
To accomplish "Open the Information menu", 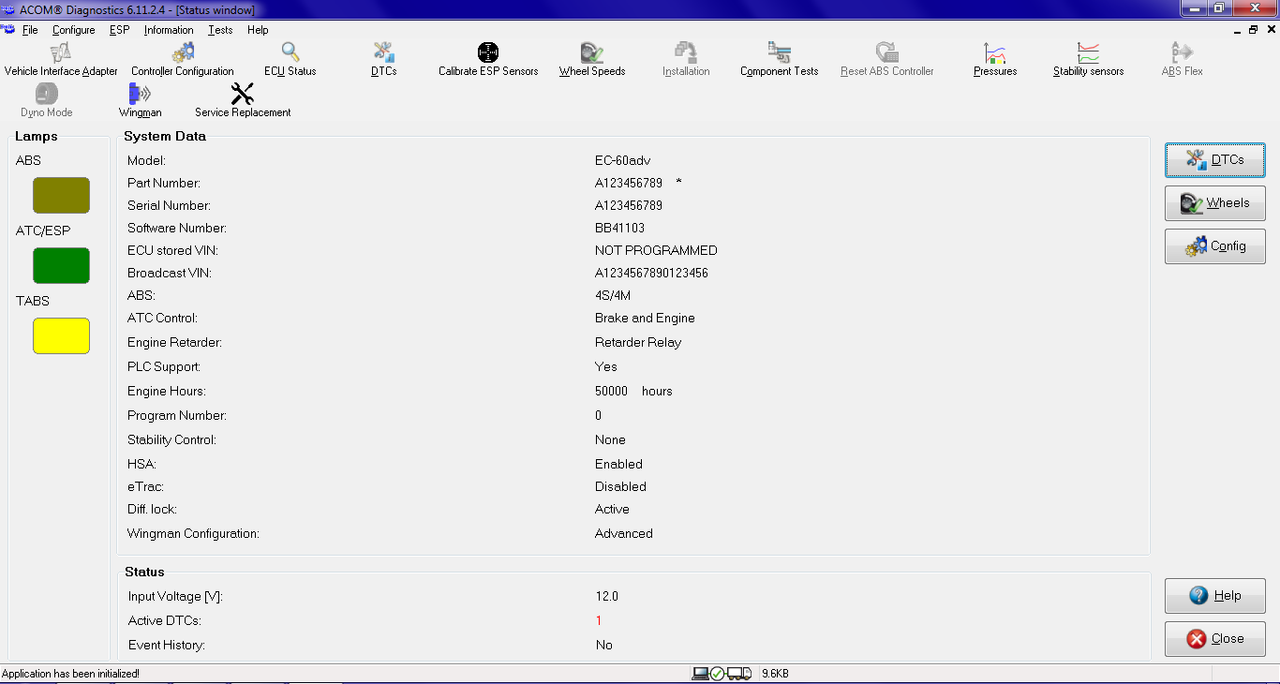I will point(169,30).
